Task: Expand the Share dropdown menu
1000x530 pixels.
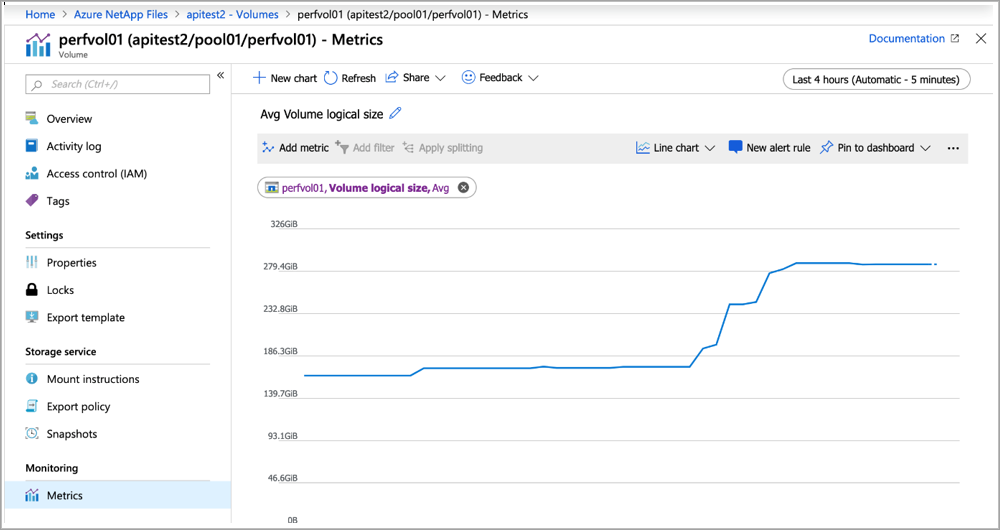Action: tap(415, 78)
